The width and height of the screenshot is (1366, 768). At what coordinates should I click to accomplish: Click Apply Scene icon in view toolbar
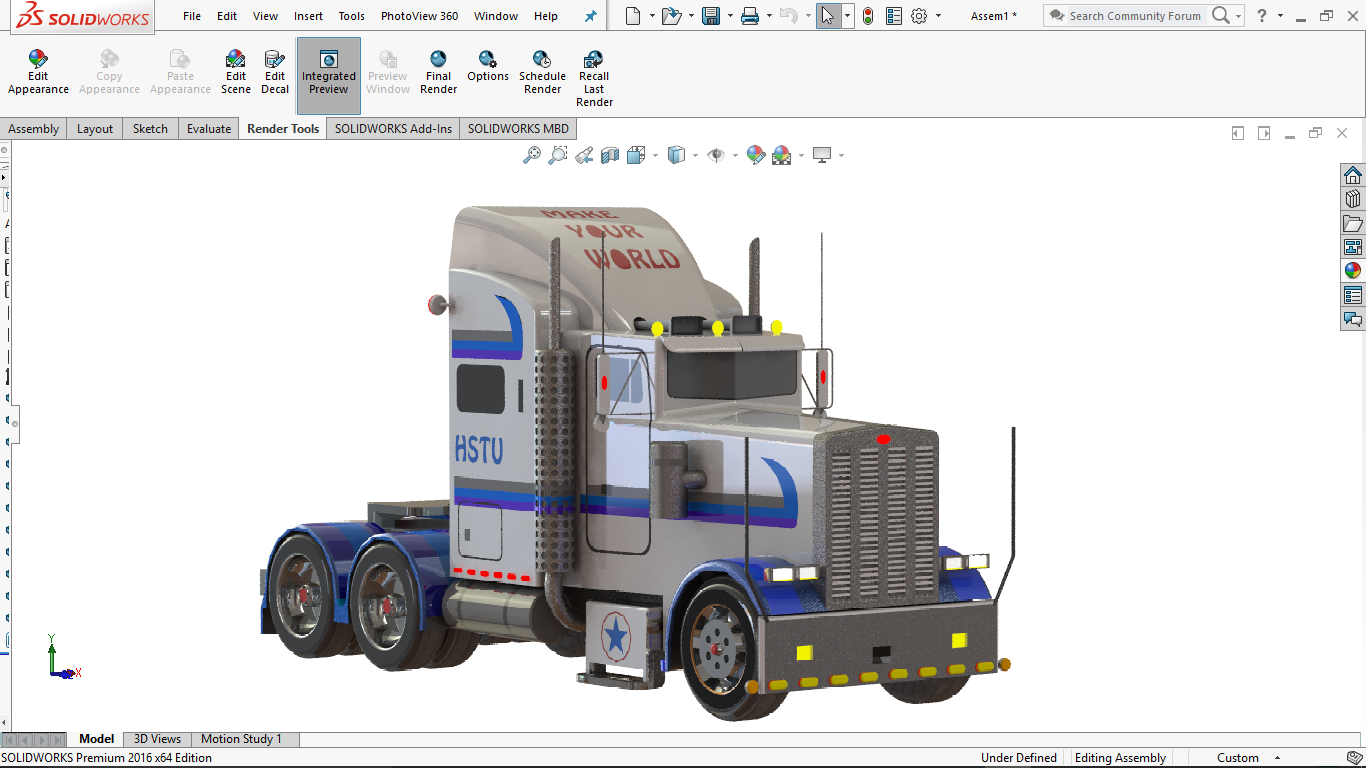pyautogui.click(x=782, y=155)
